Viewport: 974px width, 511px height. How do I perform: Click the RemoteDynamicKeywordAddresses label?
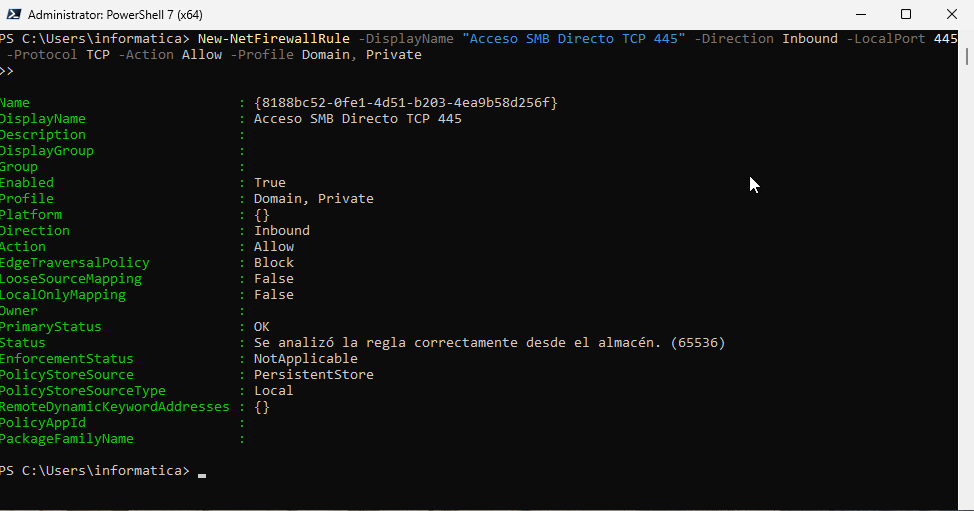pyautogui.click(x=115, y=407)
